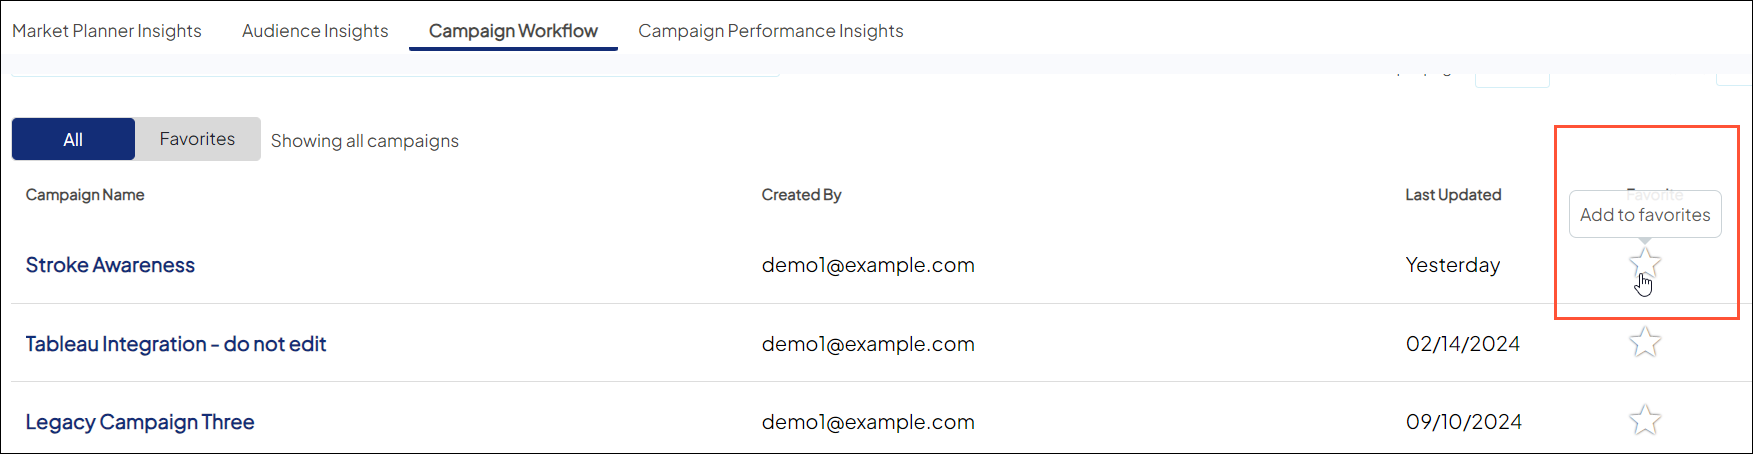The height and width of the screenshot is (454, 1753).
Task: Add Tableau Integration campaign to favorites
Action: click(x=1645, y=343)
